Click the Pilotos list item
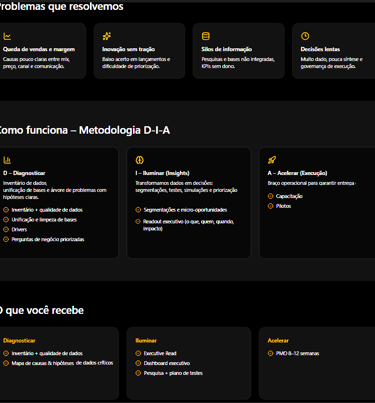The image size is (375, 403). (x=279, y=206)
